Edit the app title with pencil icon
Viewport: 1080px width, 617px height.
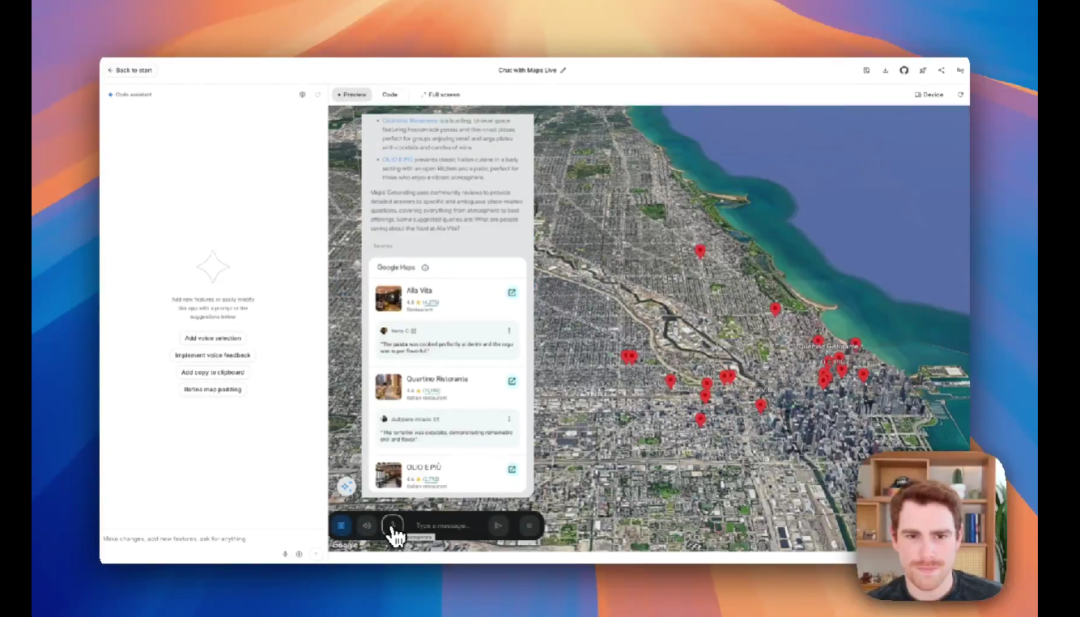click(563, 70)
